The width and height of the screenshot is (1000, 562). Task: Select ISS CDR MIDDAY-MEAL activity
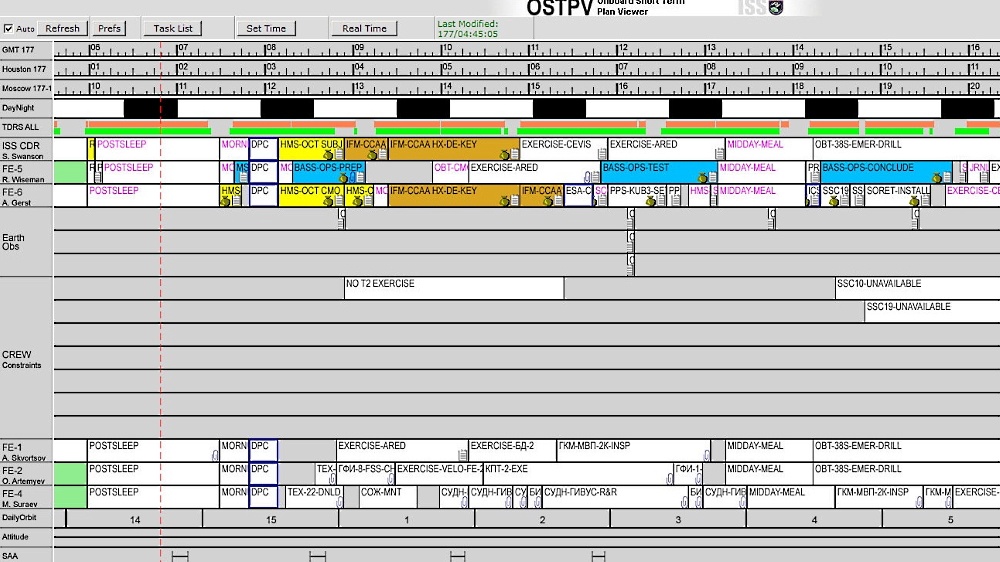[x=768, y=149]
